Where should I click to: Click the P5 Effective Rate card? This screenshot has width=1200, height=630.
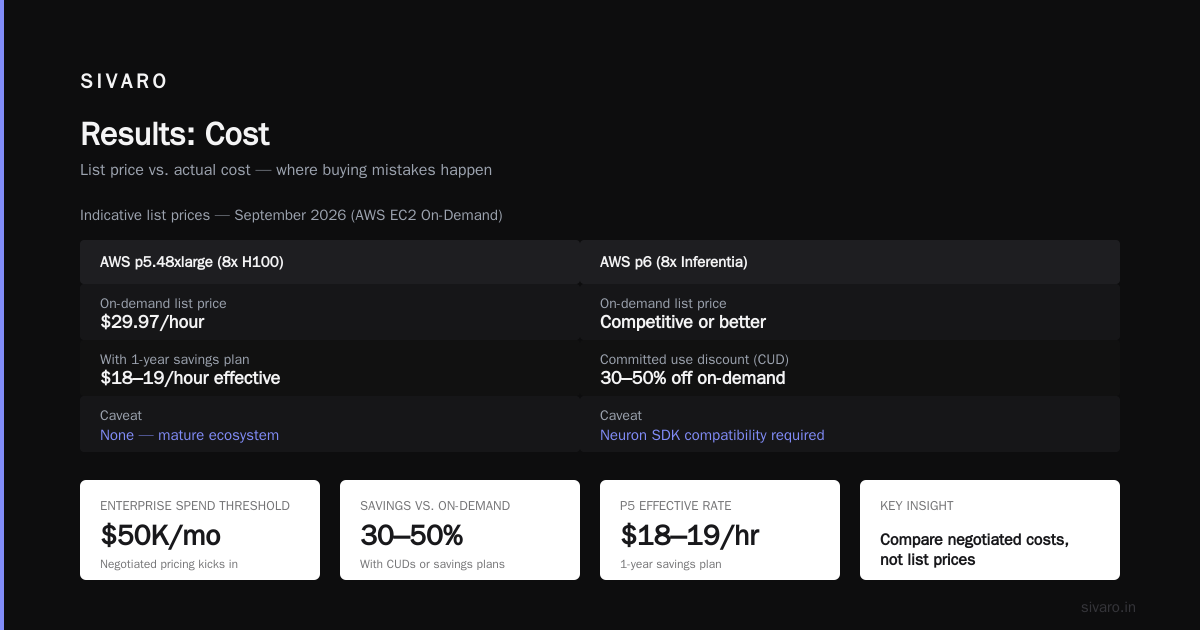pyautogui.click(x=720, y=530)
